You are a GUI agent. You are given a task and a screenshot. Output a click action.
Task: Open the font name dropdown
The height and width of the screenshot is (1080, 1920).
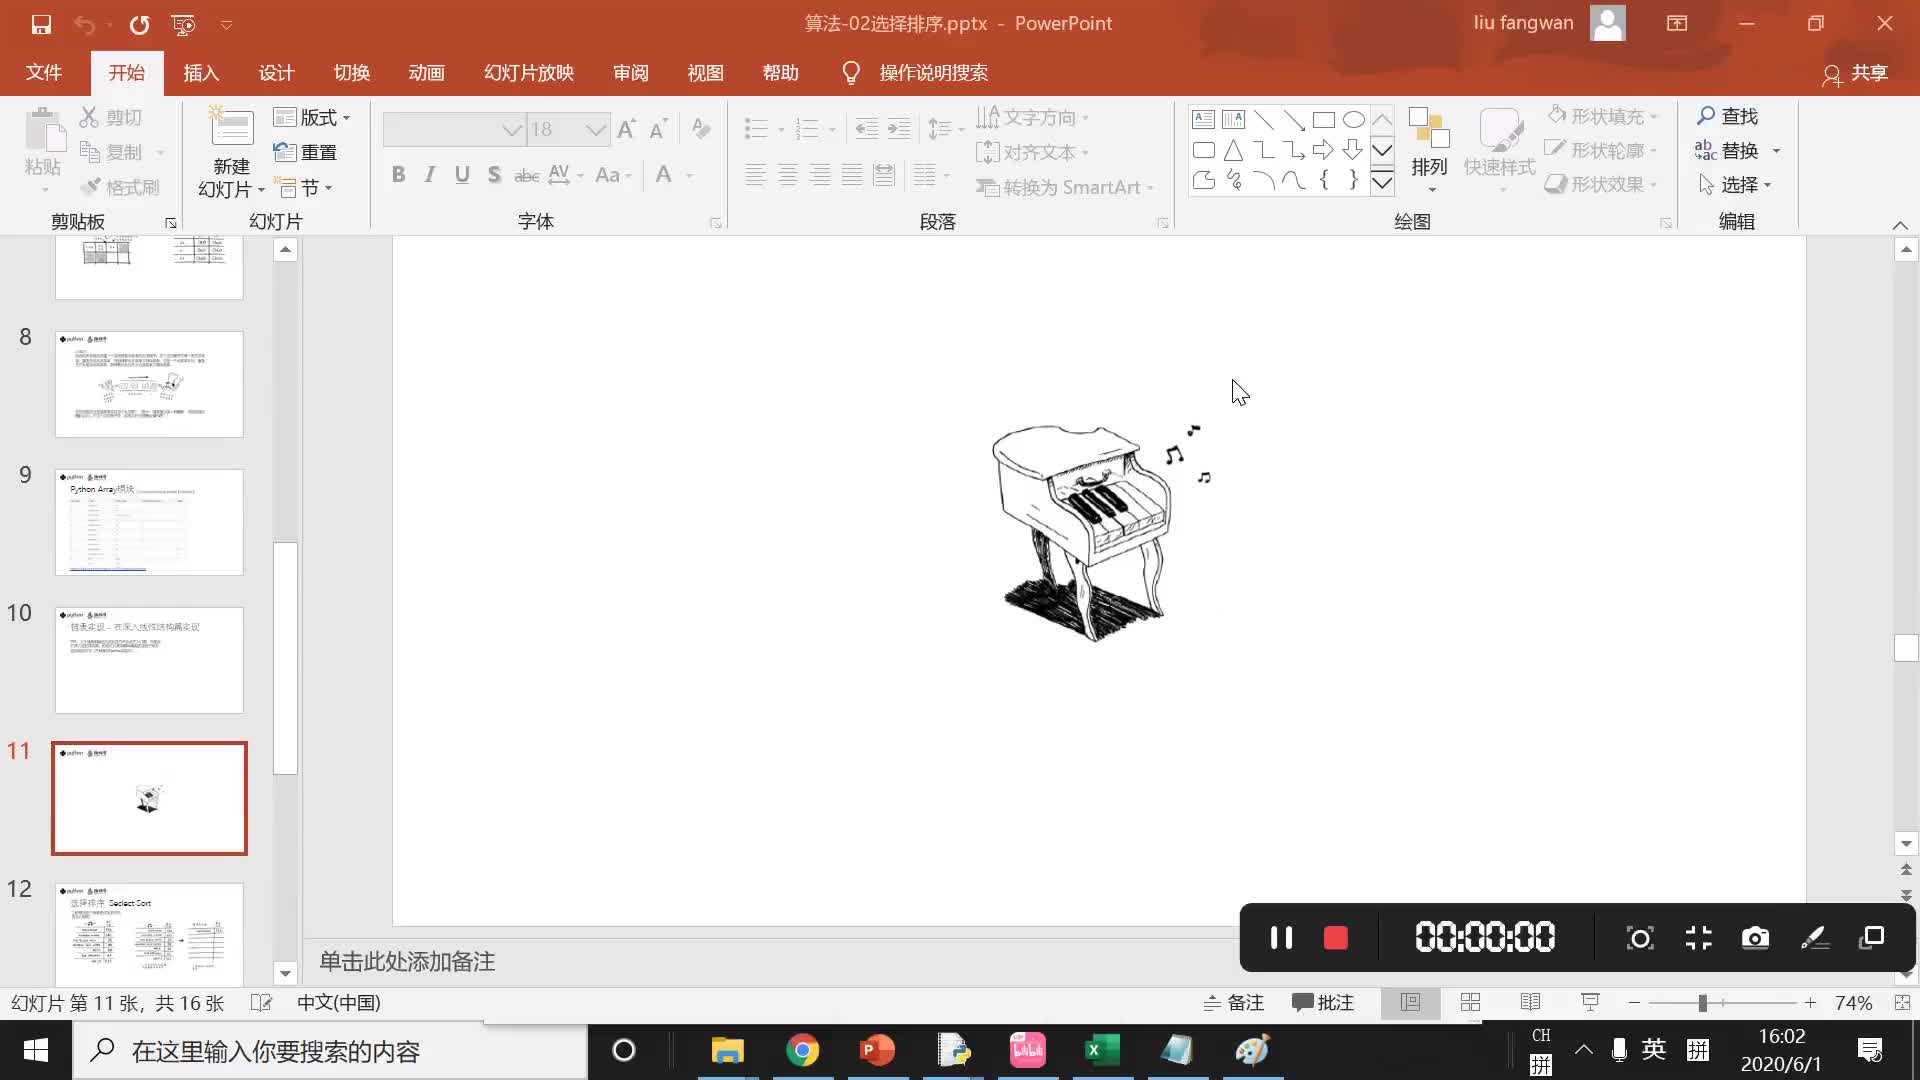(x=512, y=130)
